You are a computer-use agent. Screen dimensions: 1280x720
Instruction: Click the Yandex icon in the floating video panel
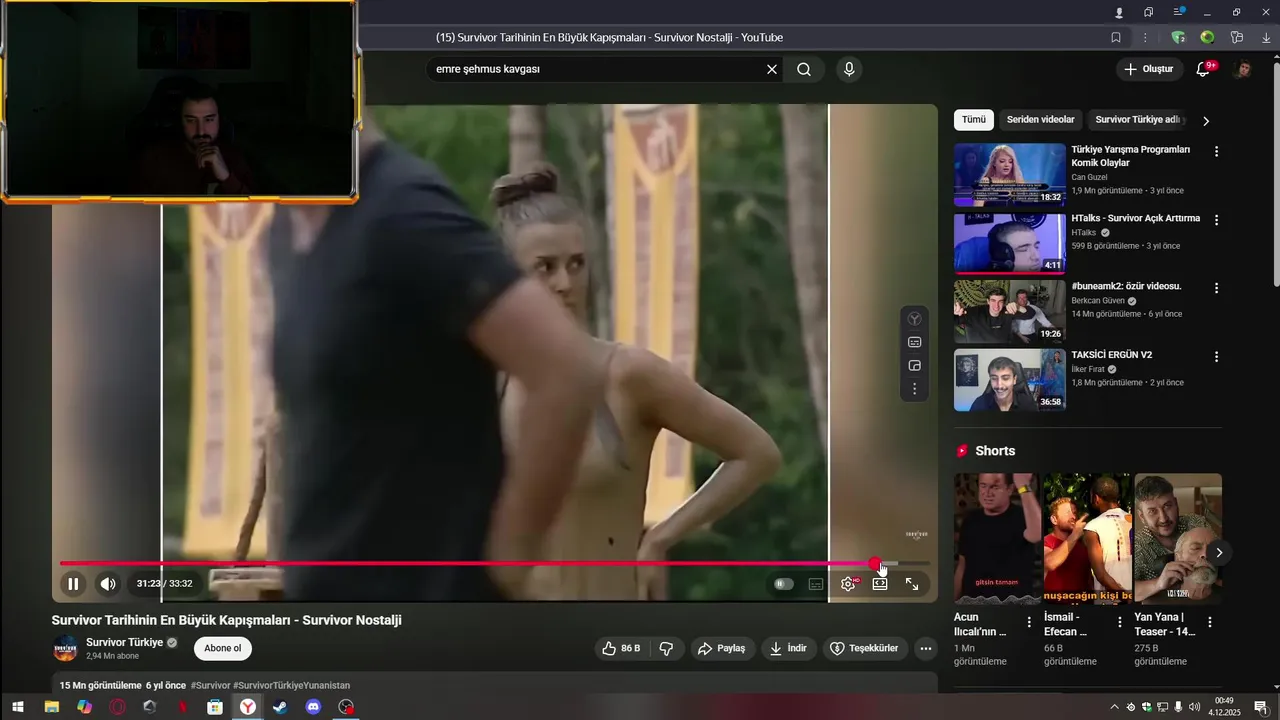[914, 319]
